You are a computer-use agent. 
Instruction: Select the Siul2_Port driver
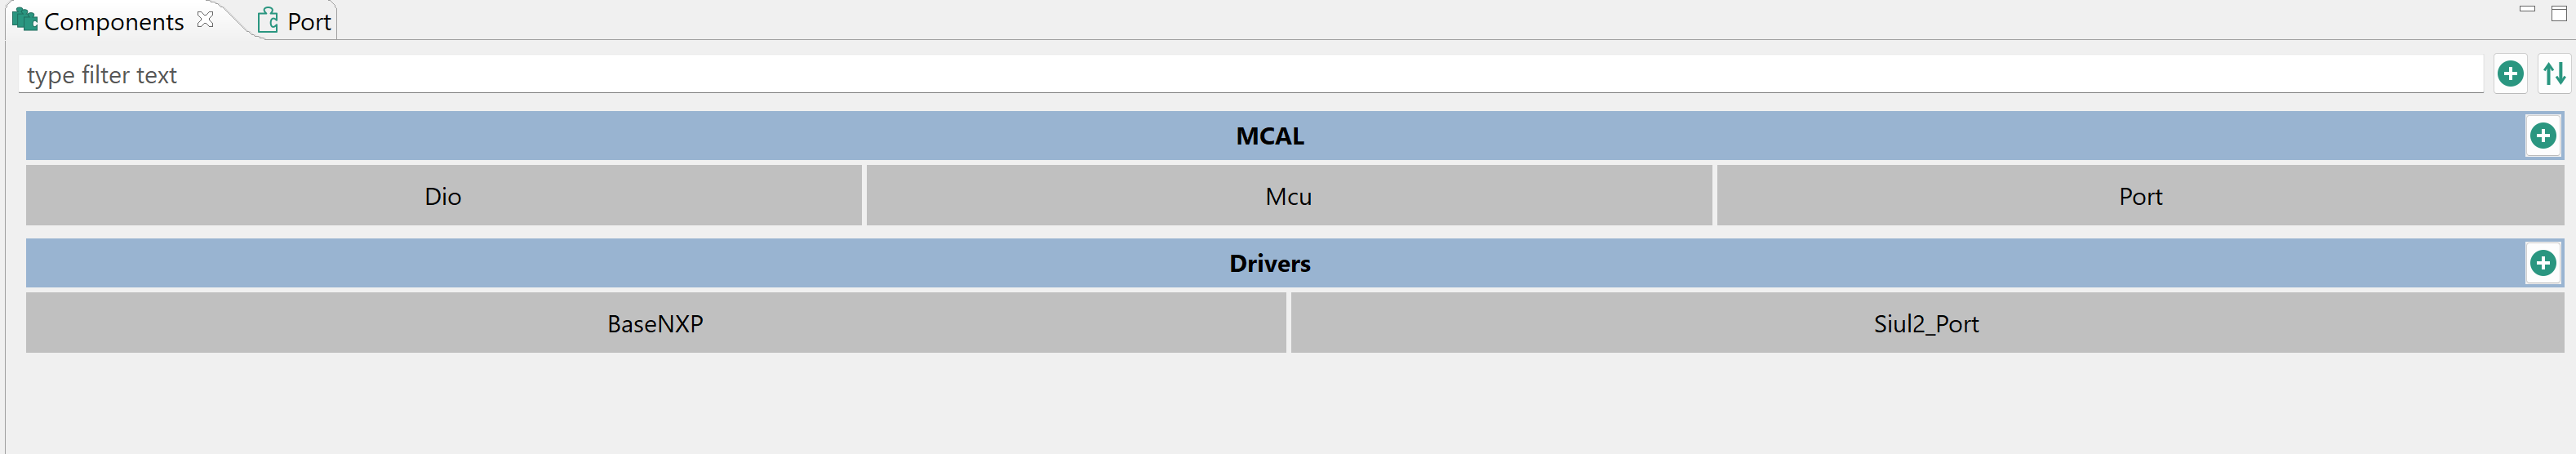[x=1926, y=323]
